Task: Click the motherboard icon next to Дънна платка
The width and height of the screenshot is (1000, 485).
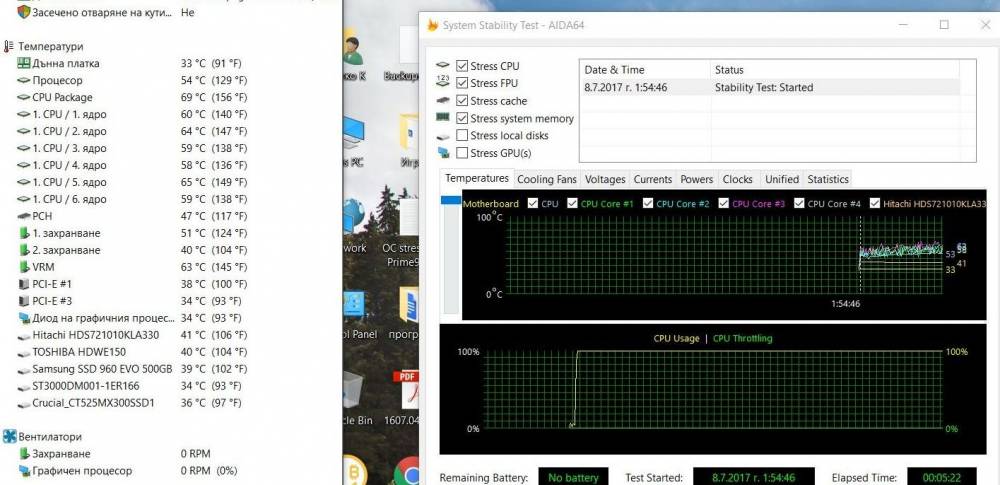Action: 23,63
